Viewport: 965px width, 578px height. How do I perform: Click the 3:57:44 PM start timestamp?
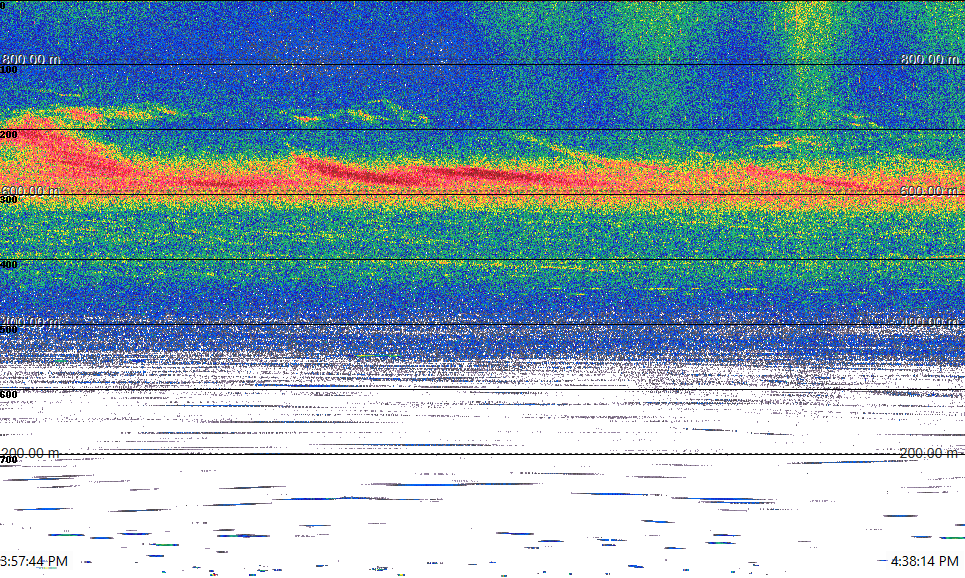(35, 562)
